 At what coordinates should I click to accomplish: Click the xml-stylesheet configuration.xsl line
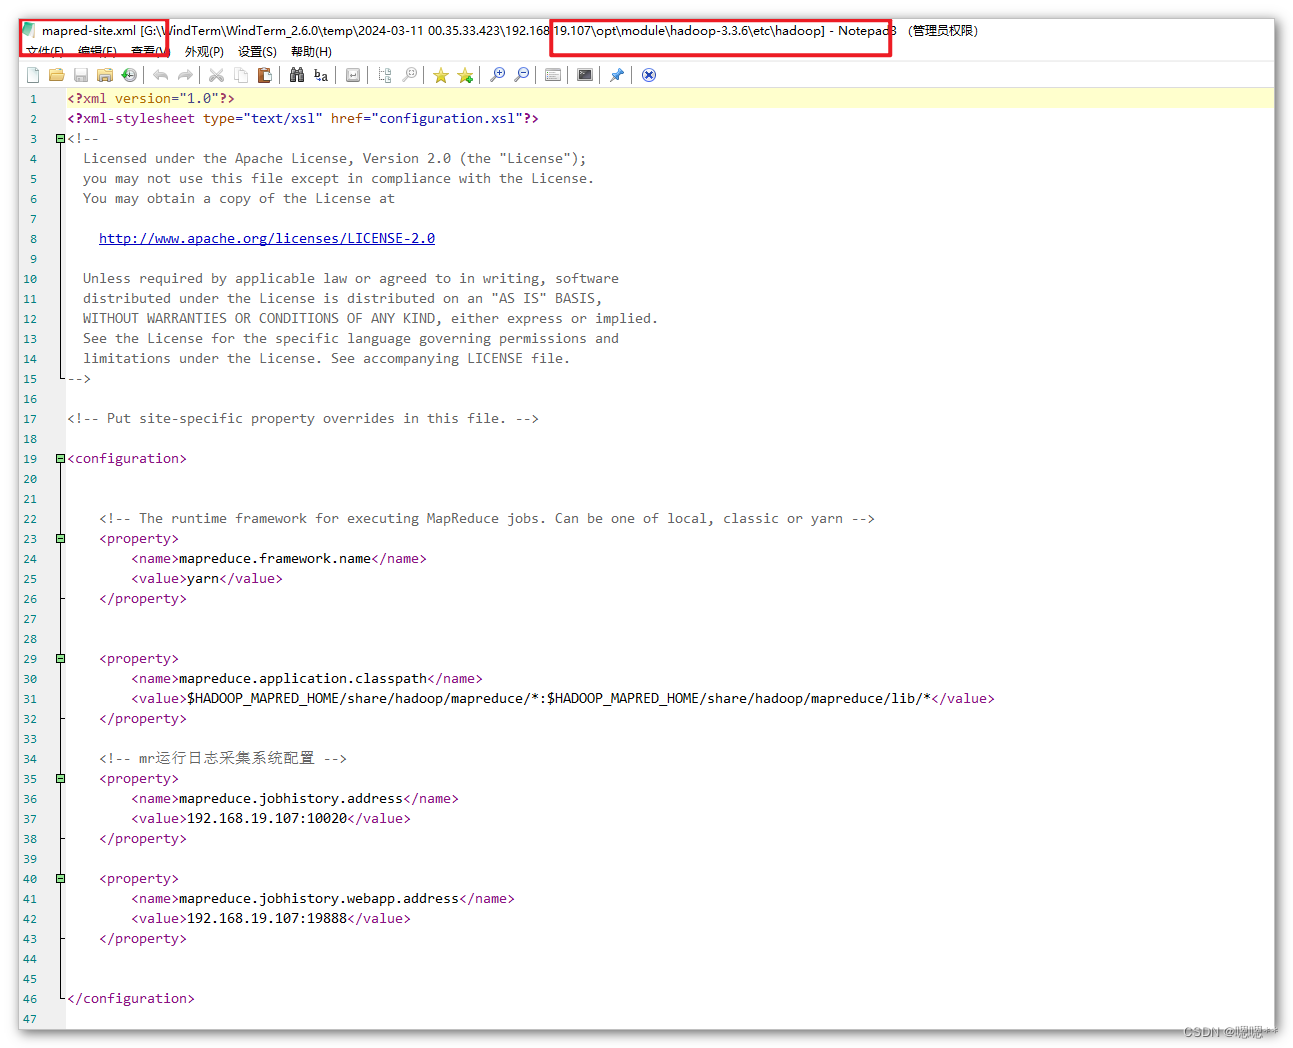pyautogui.click(x=303, y=118)
